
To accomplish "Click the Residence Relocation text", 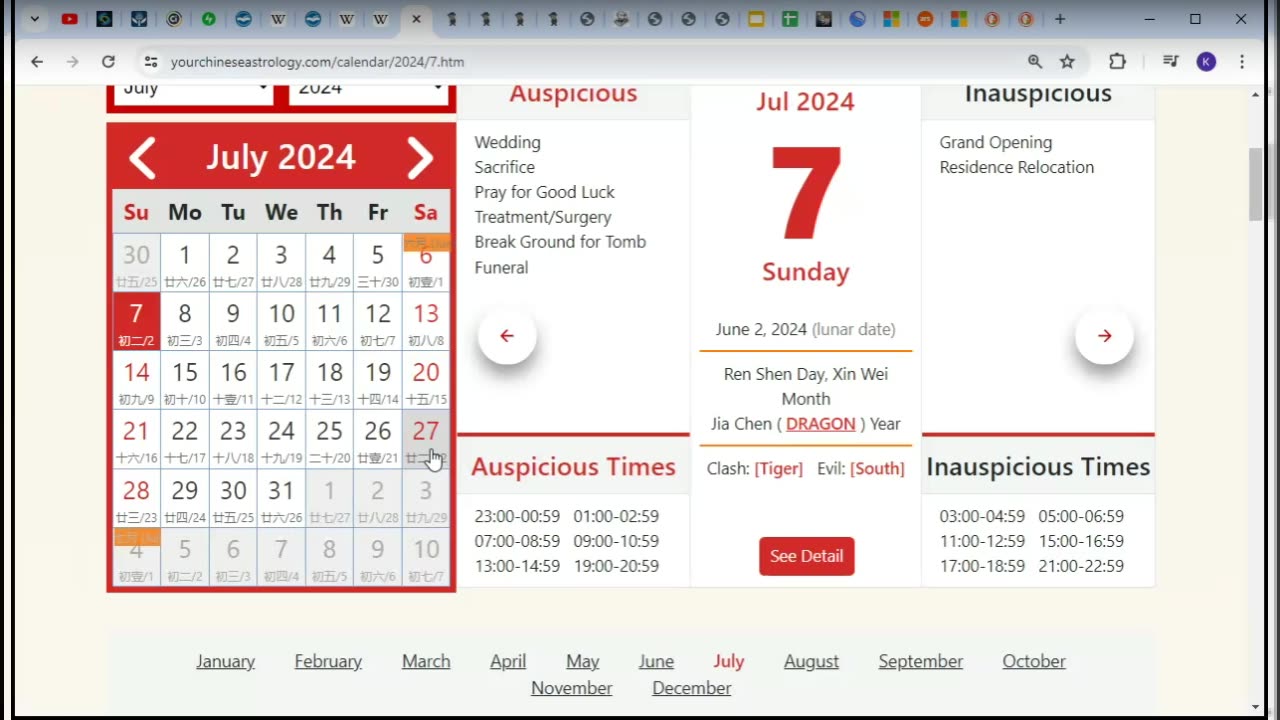I will pos(1017,167).
